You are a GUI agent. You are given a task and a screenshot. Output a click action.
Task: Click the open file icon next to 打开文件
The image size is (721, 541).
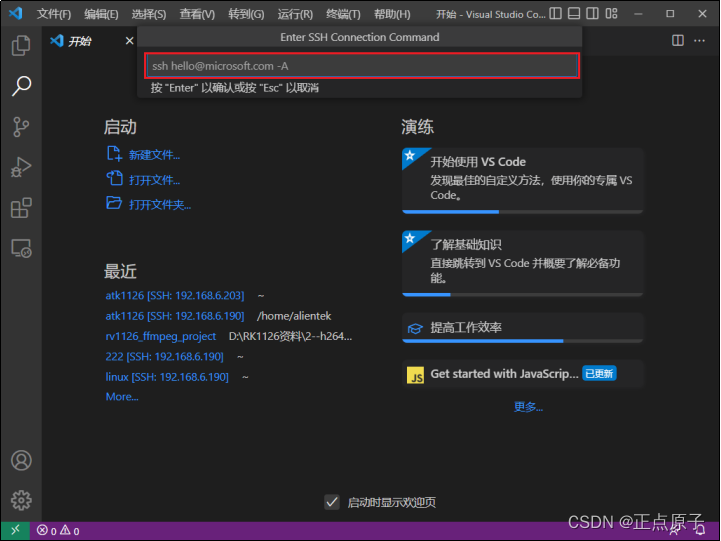coord(114,178)
